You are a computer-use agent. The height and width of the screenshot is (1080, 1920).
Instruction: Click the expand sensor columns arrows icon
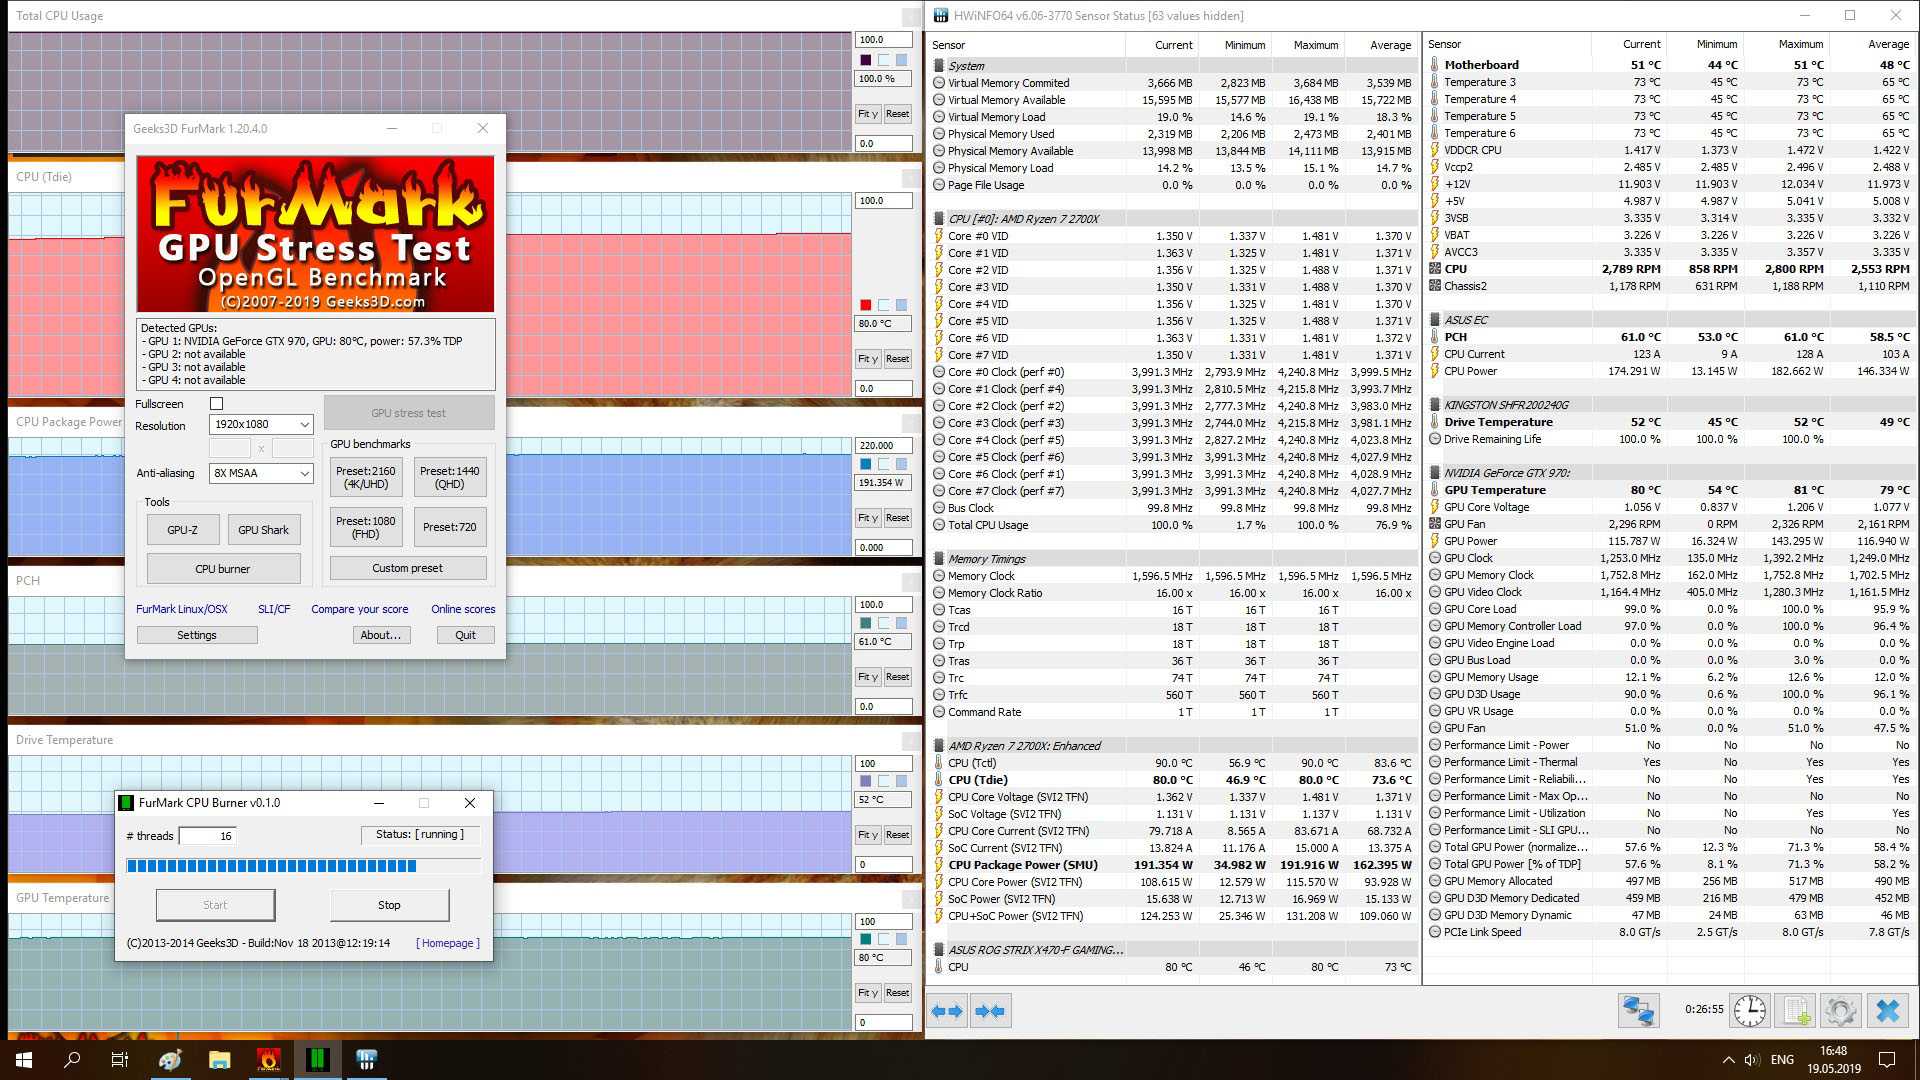point(946,1011)
